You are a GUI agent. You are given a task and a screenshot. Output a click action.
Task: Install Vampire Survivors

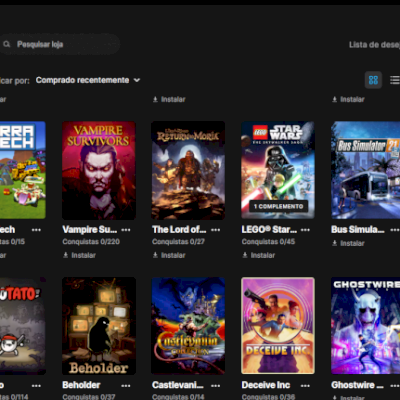coord(79,255)
